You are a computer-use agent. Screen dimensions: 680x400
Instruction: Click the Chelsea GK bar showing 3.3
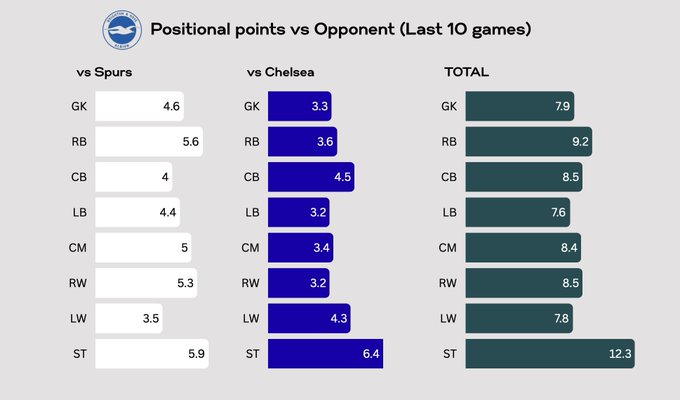[x=300, y=106]
